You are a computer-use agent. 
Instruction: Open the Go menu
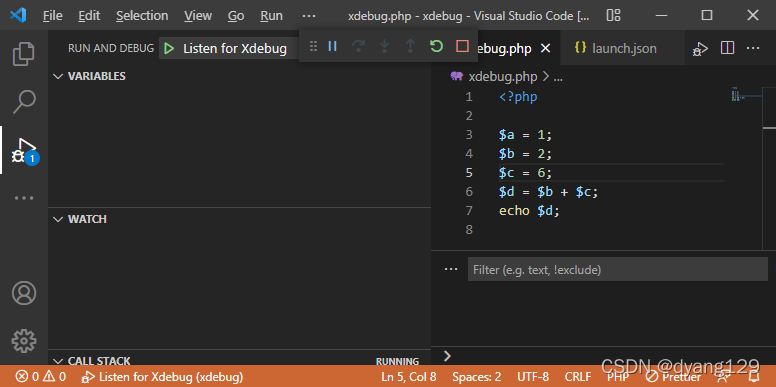(x=236, y=16)
